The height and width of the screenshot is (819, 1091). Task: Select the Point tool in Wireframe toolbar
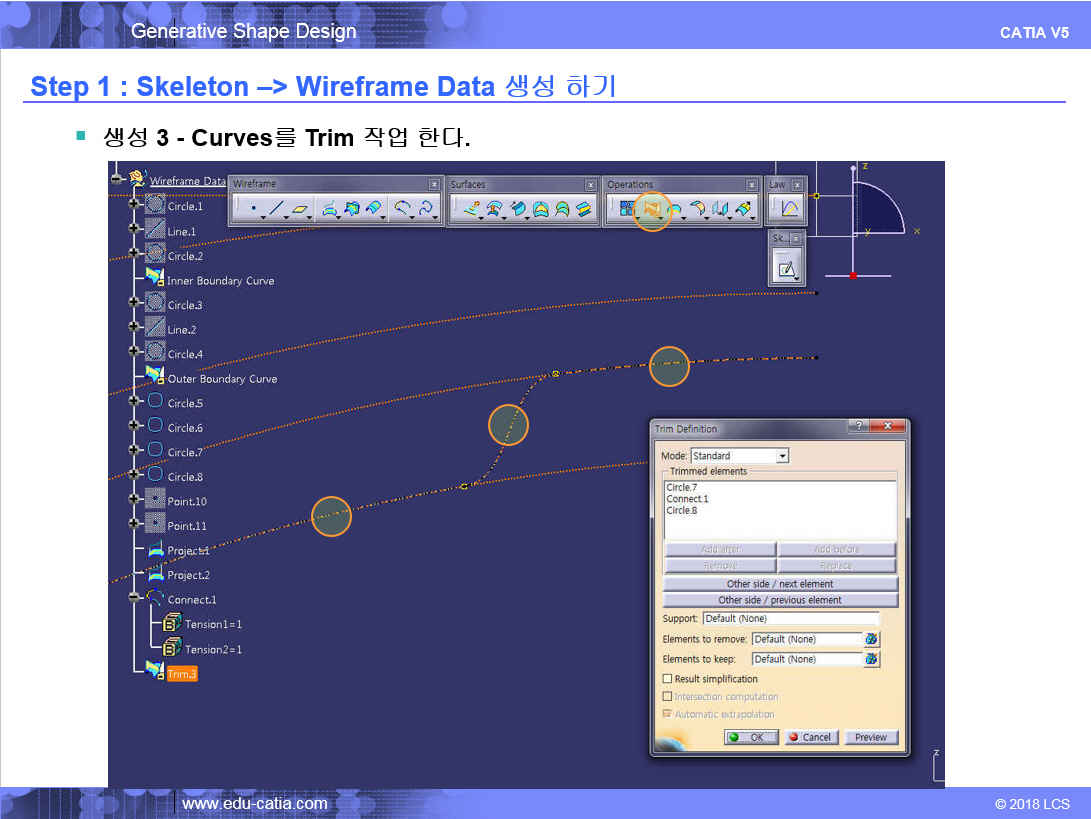coord(253,209)
